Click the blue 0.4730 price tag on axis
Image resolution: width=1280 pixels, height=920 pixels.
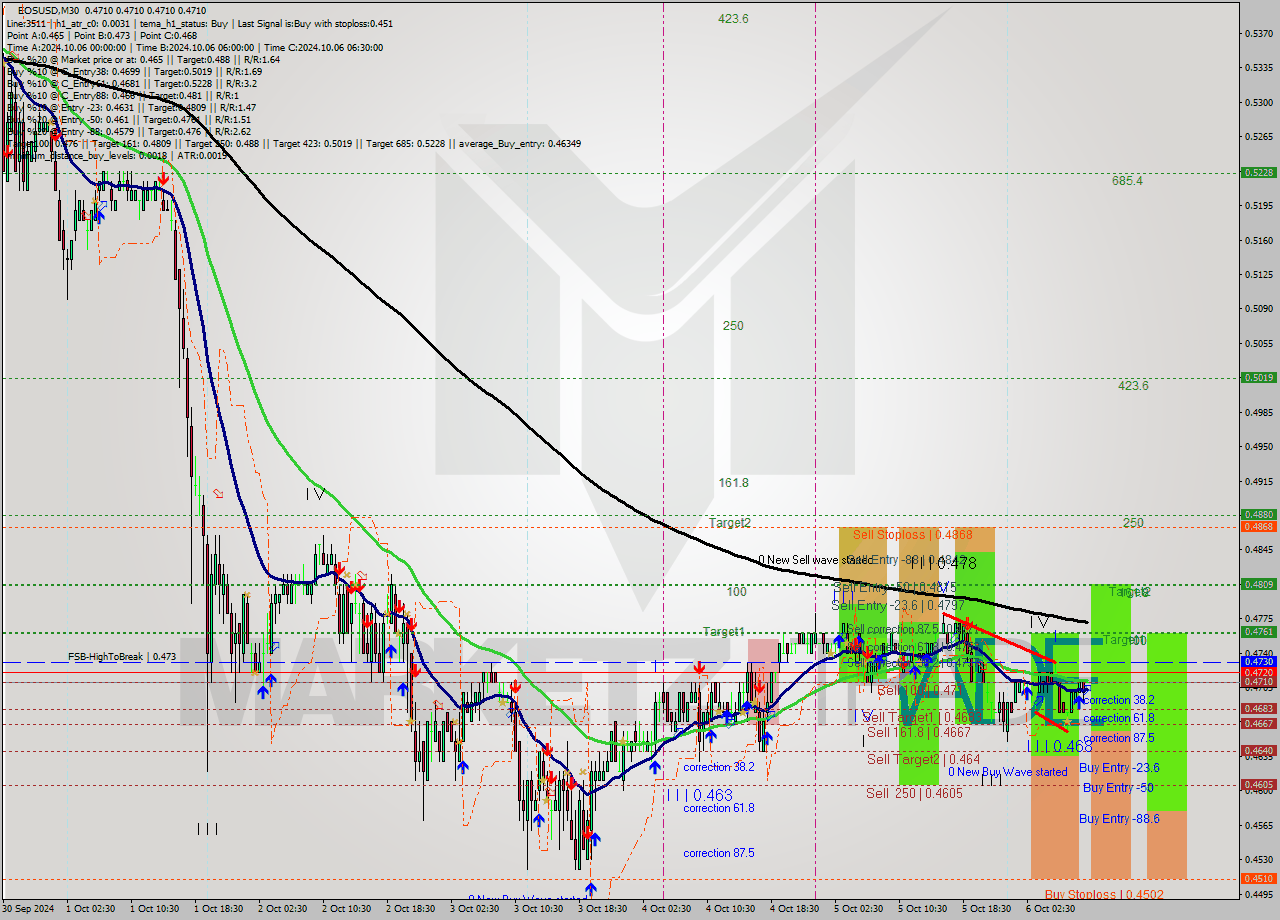click(x=1257, y=661)
